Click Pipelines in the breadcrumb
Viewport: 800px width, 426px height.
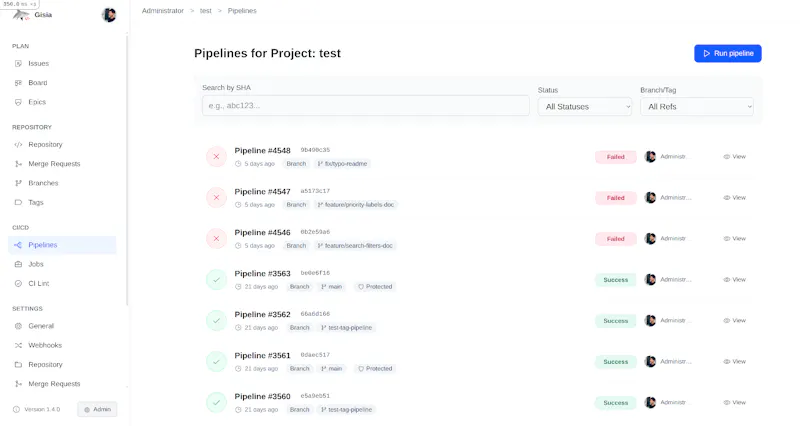pyautogui.click(x=242, y=11)
